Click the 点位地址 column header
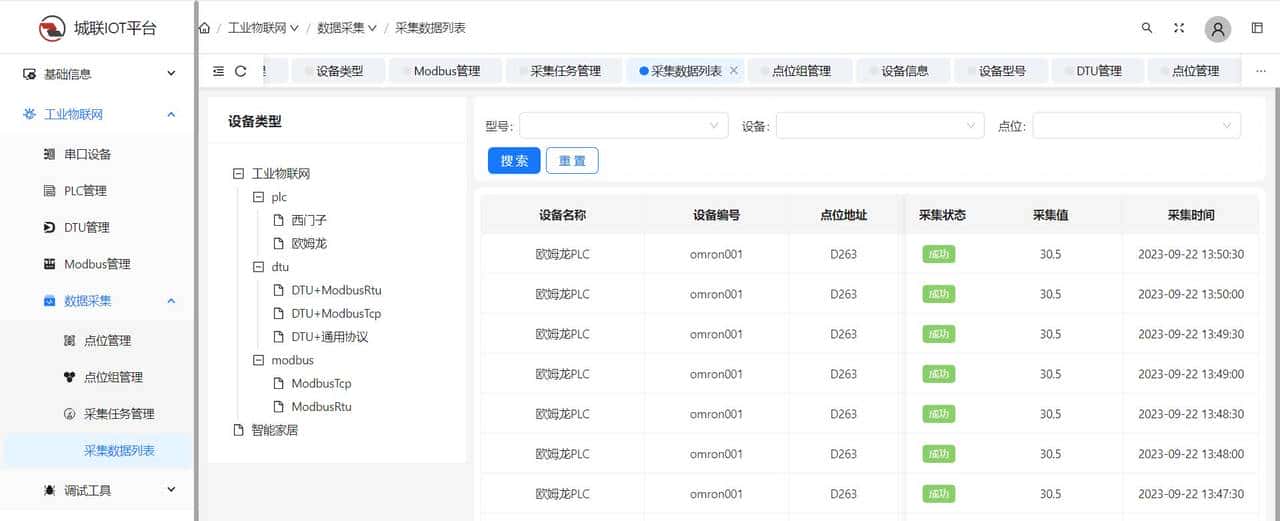 pos(843,215)
